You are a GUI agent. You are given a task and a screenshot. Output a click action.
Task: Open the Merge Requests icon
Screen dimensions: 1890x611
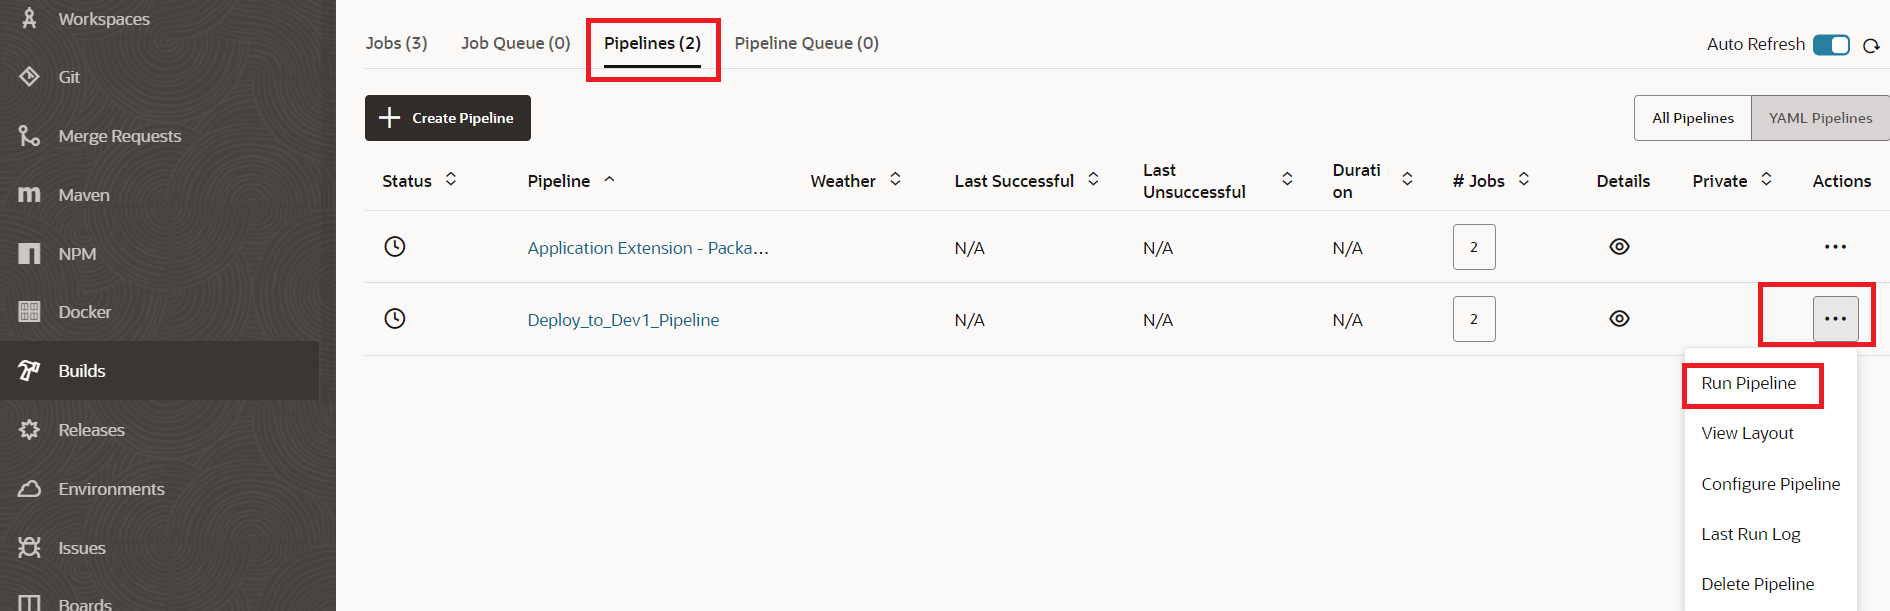(x=29, y=136)
